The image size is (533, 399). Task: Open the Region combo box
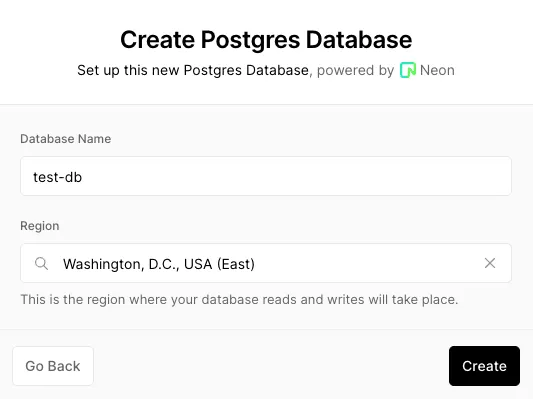click(x=266, y=263)
